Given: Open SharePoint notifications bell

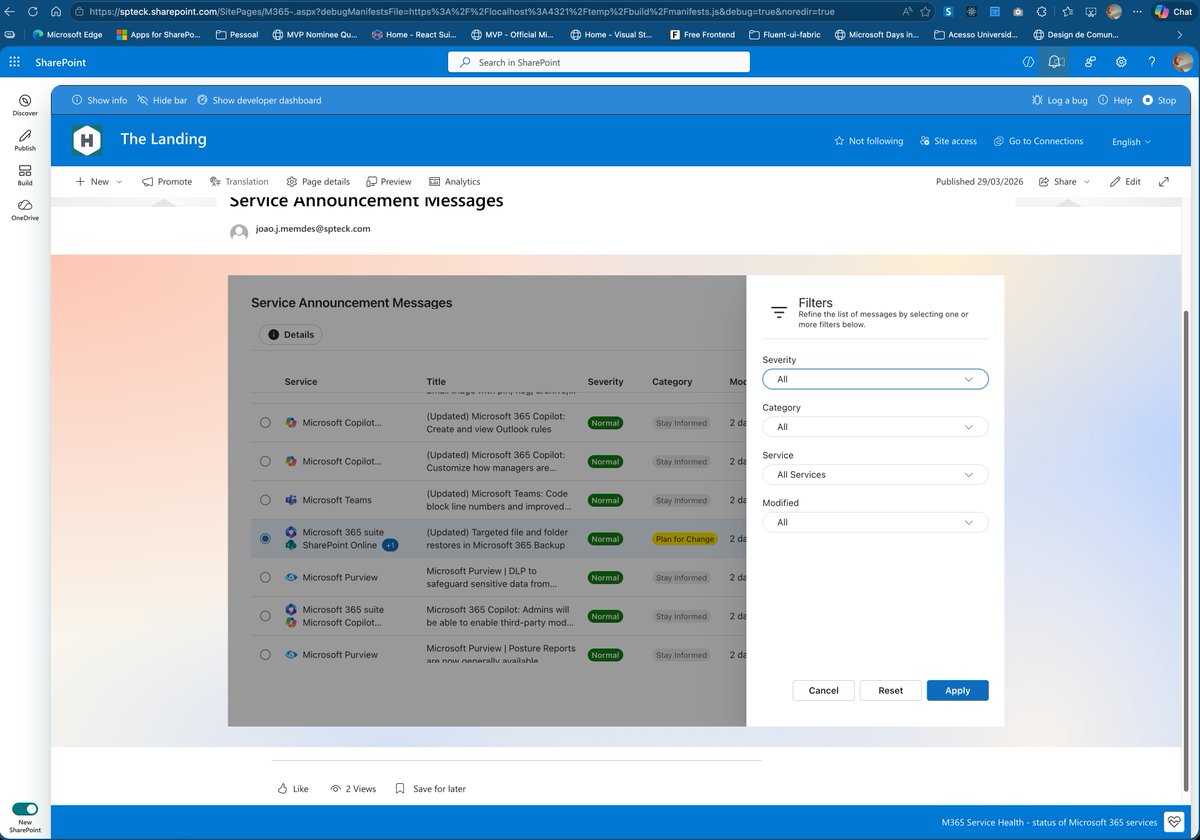Looking at the screenshot, I should point(1054,62).
